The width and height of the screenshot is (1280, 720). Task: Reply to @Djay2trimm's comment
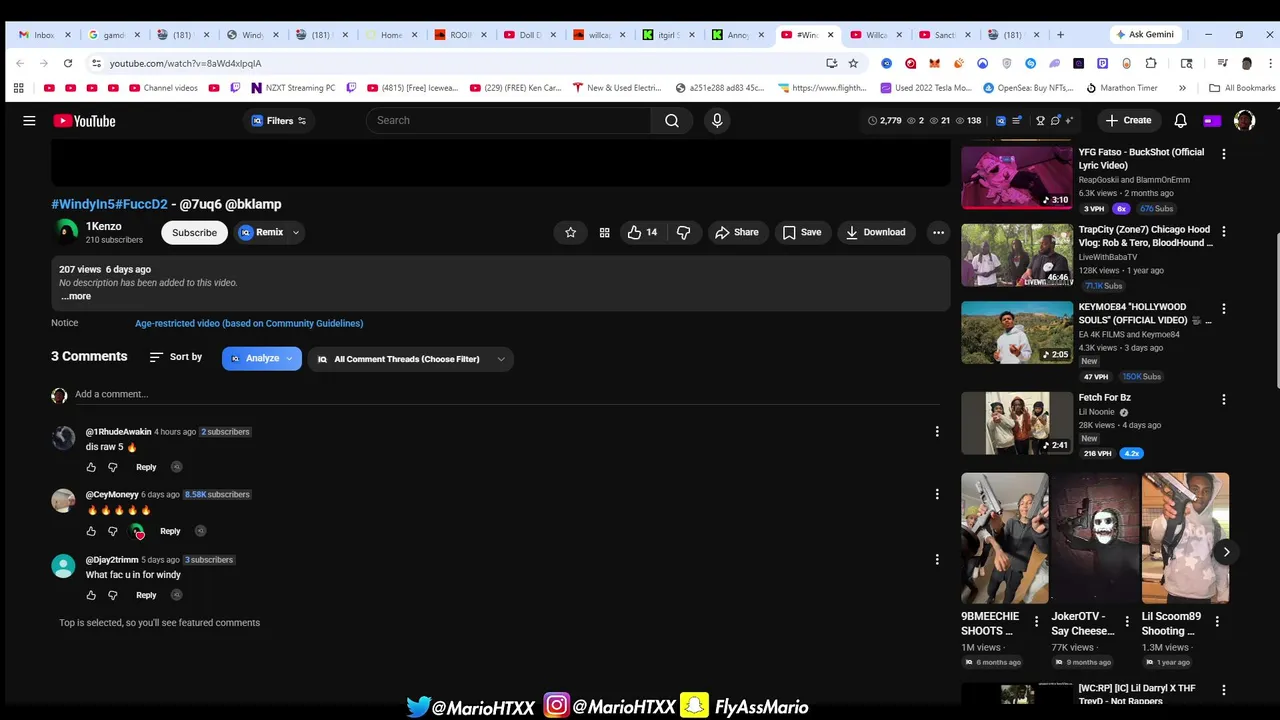146,595
